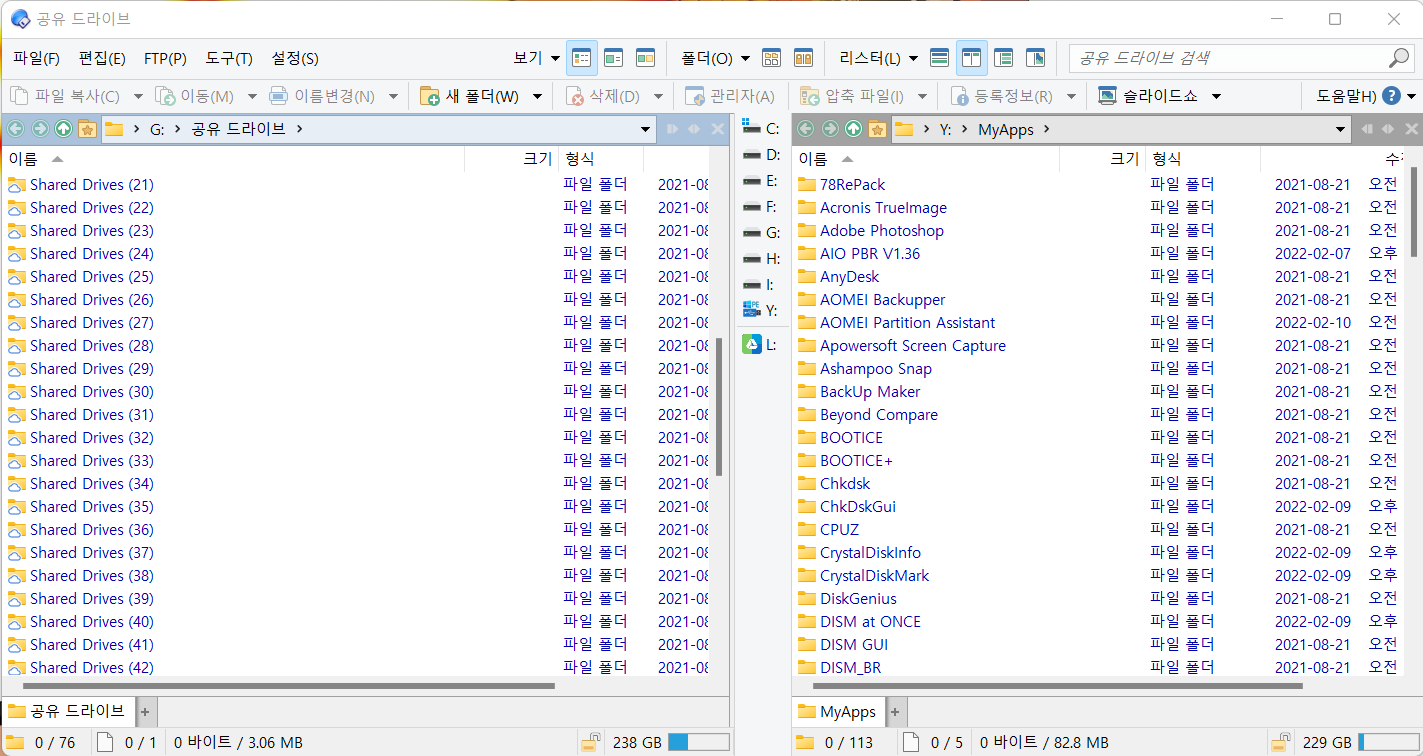The width and height of the screenshot is (1423, 756).
Task: Click the blue help question mark icon
Action: [x=1392, y=96]
